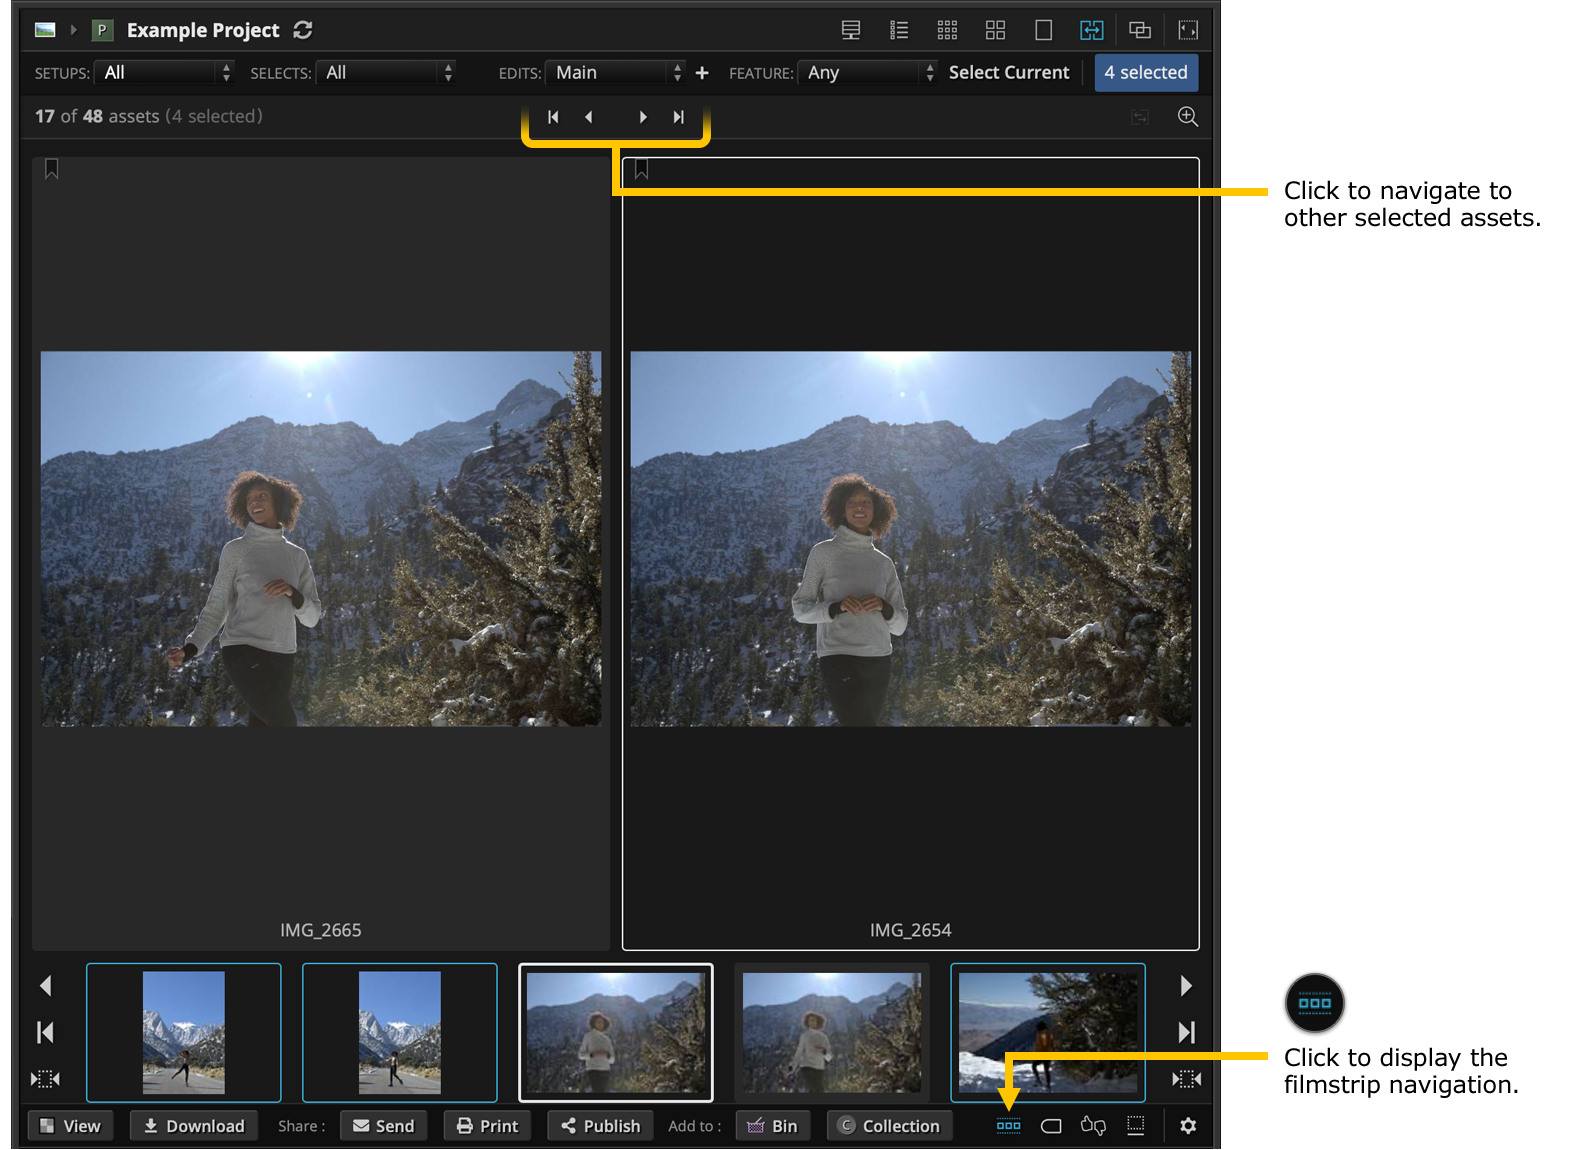Open the FEATURE dropdown showing Any
This screenshot has width=1580, height=1150.
coord(868,72)
